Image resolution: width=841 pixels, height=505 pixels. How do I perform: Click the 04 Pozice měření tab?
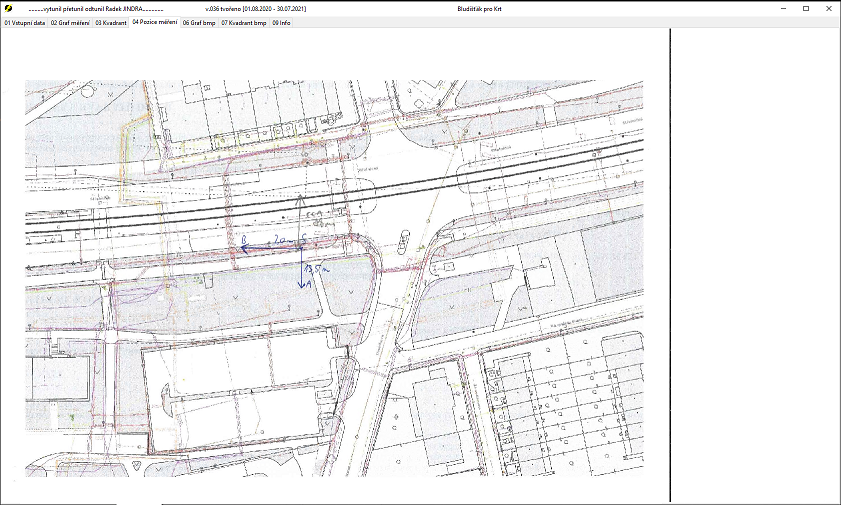tap(154, 22)
